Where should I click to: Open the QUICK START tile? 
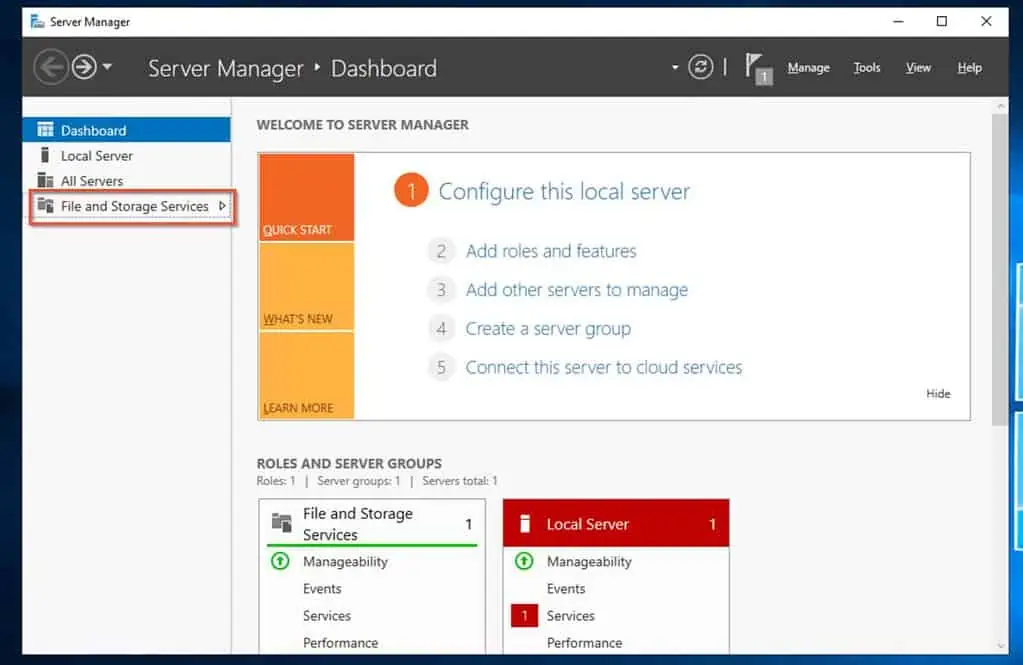[x=306, y=197]
